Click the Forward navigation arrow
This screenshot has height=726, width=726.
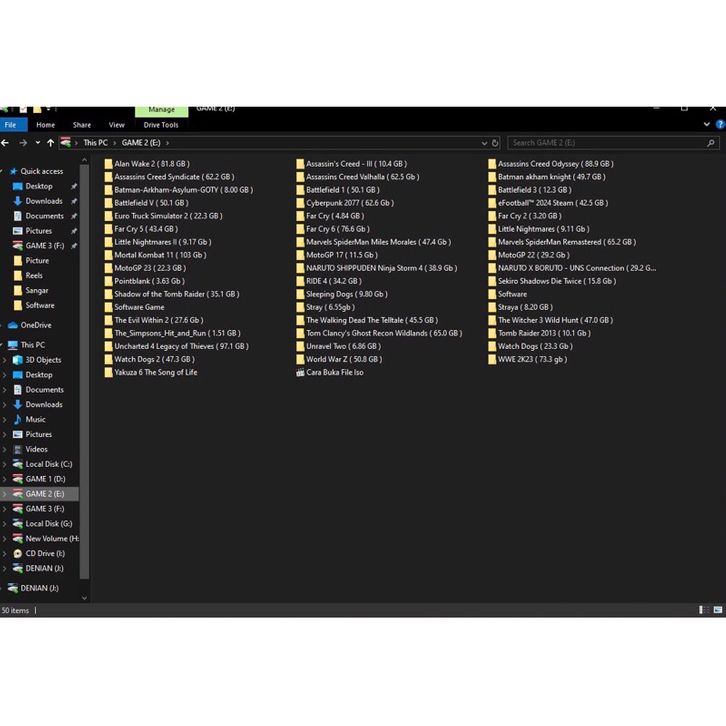(x=23, y=143)
